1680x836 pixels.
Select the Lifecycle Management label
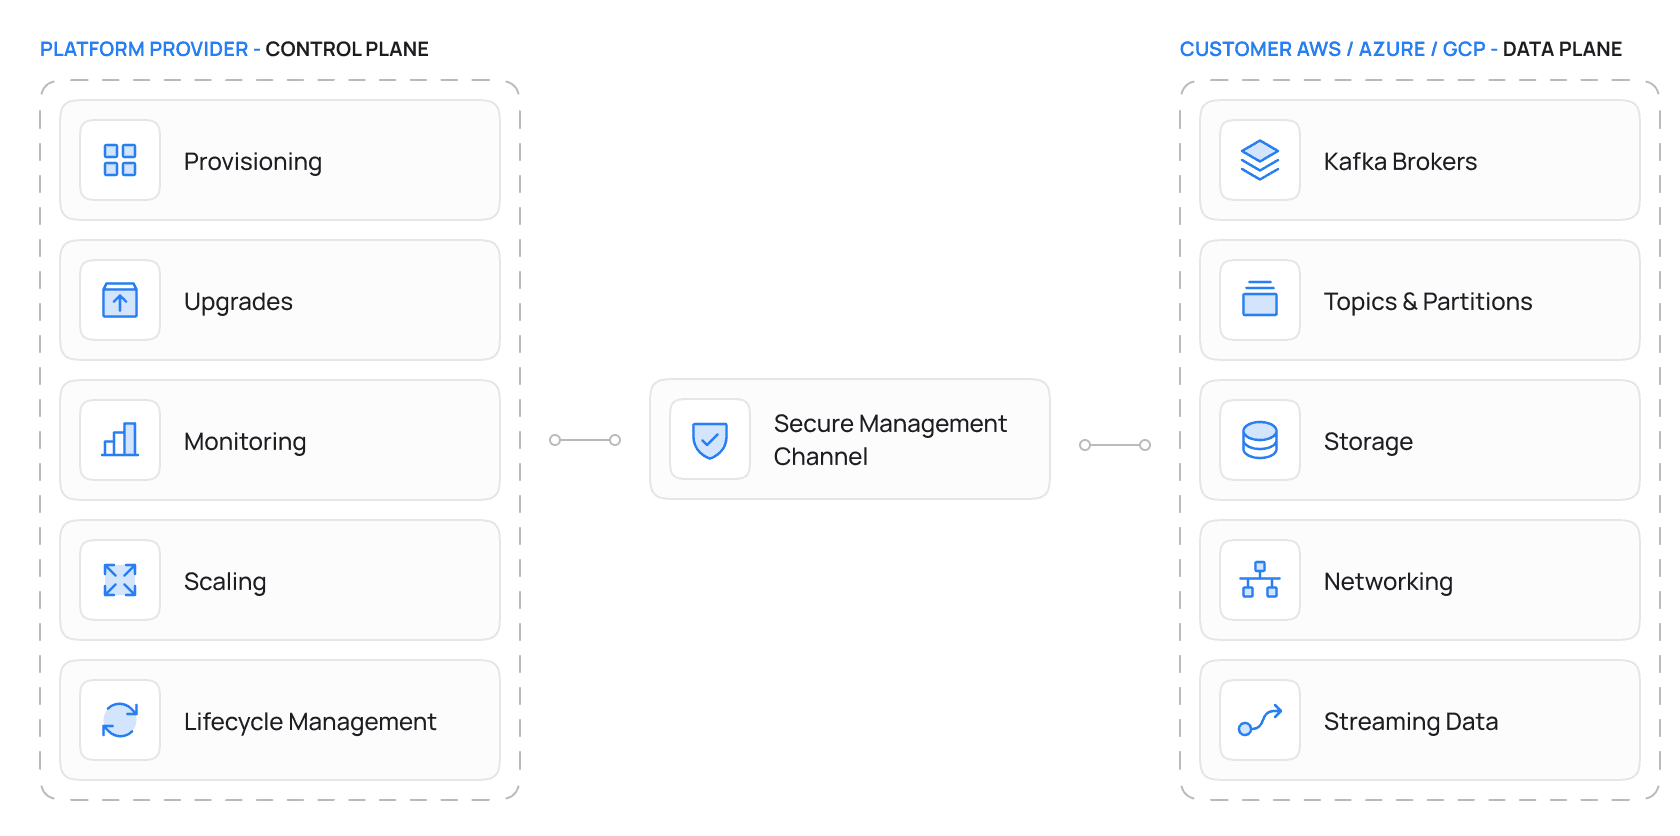coord(310,722)
